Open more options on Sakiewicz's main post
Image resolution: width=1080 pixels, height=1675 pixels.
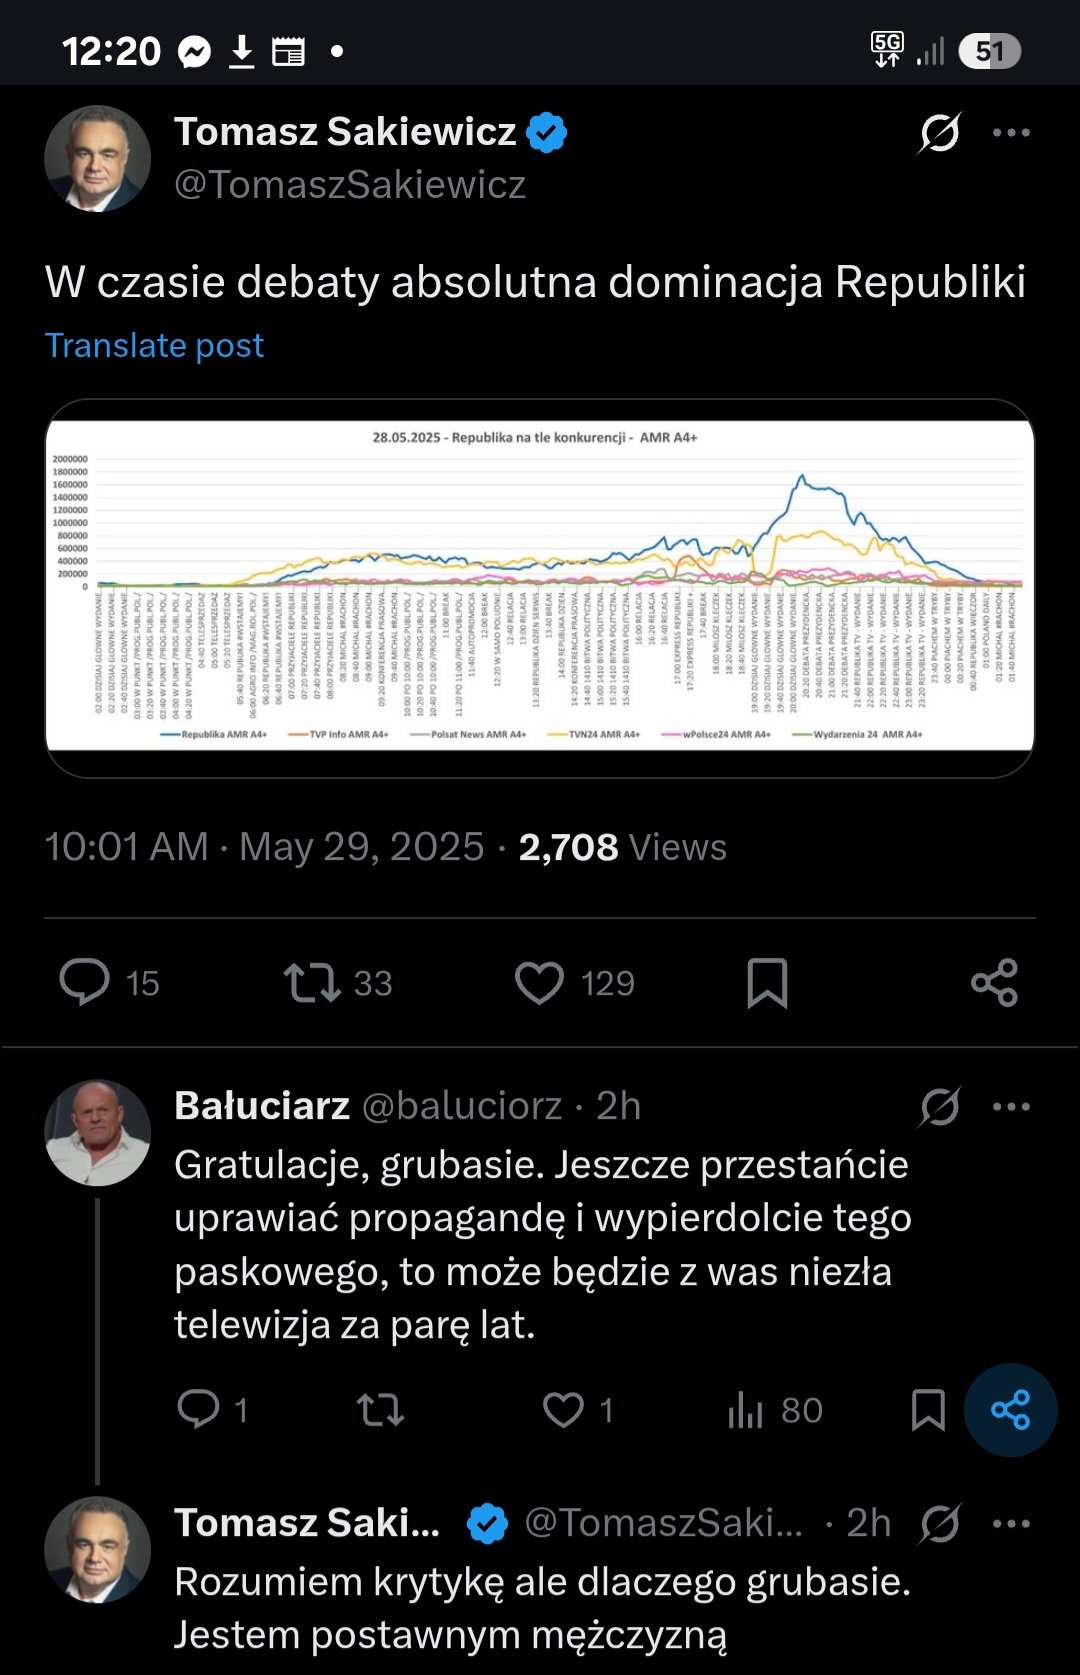pos(1011,133)
